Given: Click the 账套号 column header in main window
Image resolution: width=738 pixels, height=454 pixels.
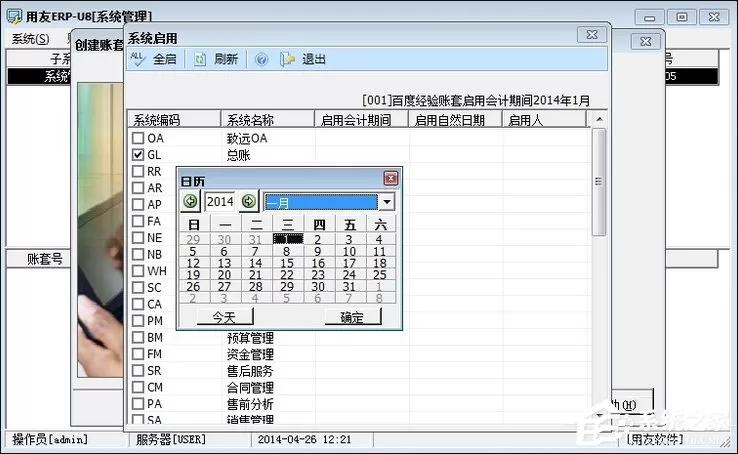Looking at the screenshot, I should tap(45, 259).
